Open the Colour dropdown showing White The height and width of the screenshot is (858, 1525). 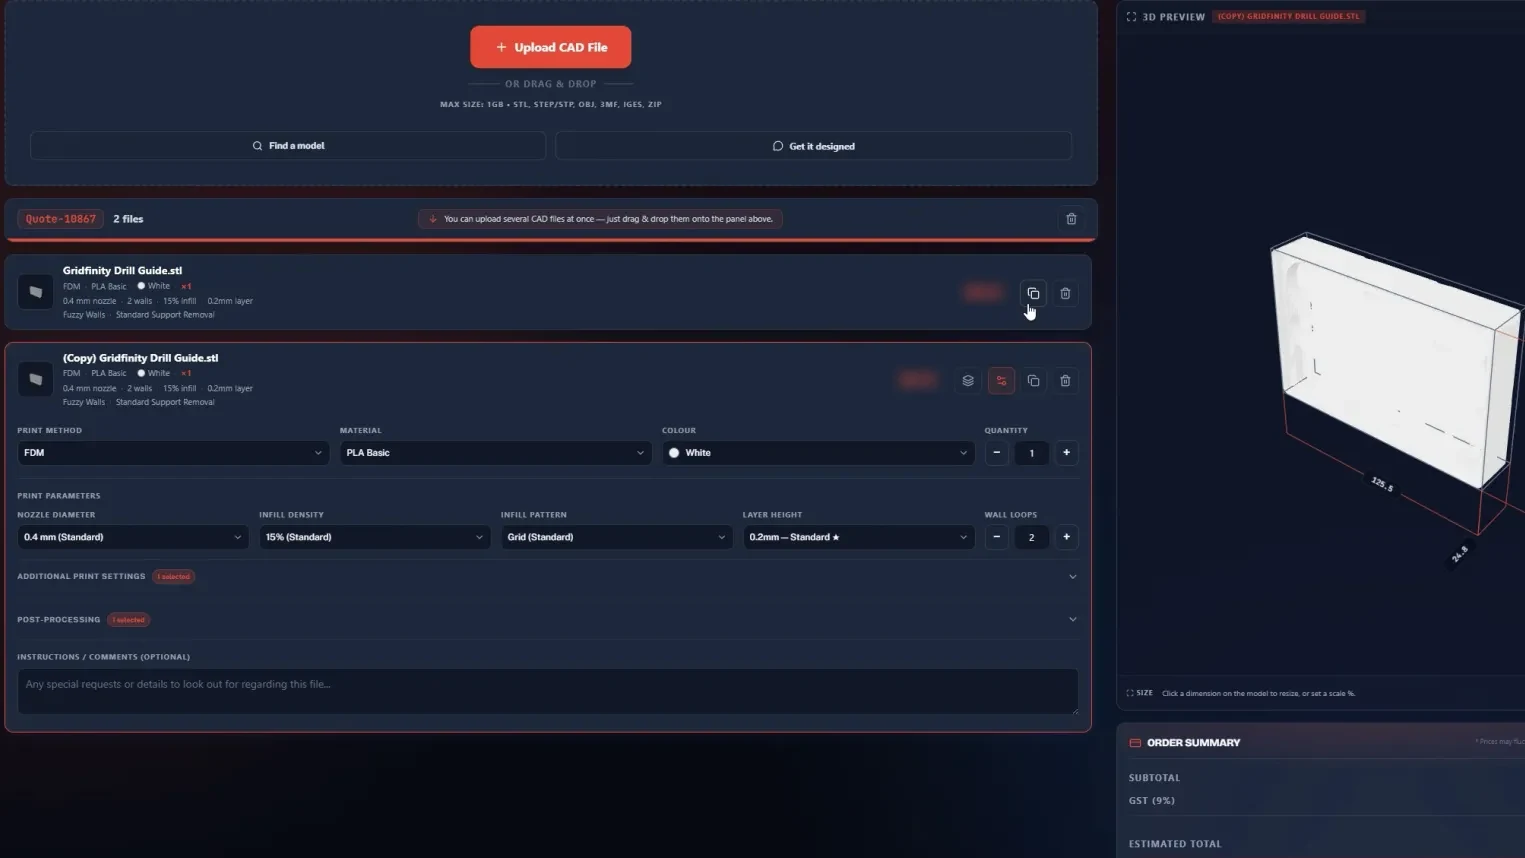click(818, 453)
